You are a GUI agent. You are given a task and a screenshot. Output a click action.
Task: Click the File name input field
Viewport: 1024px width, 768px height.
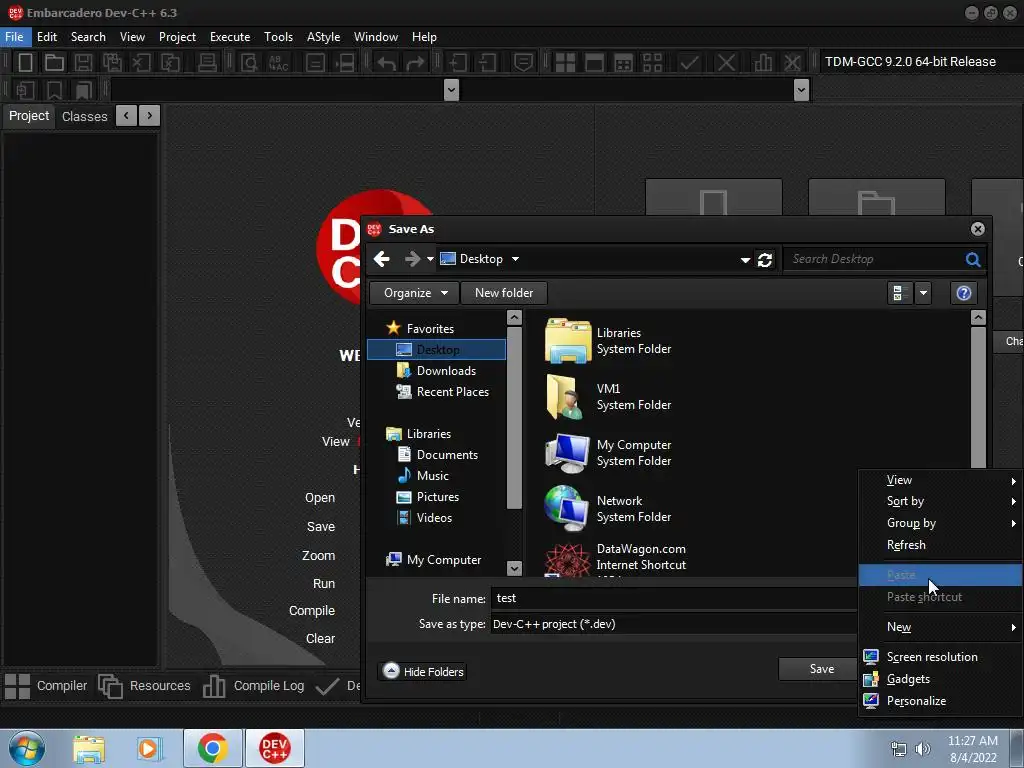[673, 598]
